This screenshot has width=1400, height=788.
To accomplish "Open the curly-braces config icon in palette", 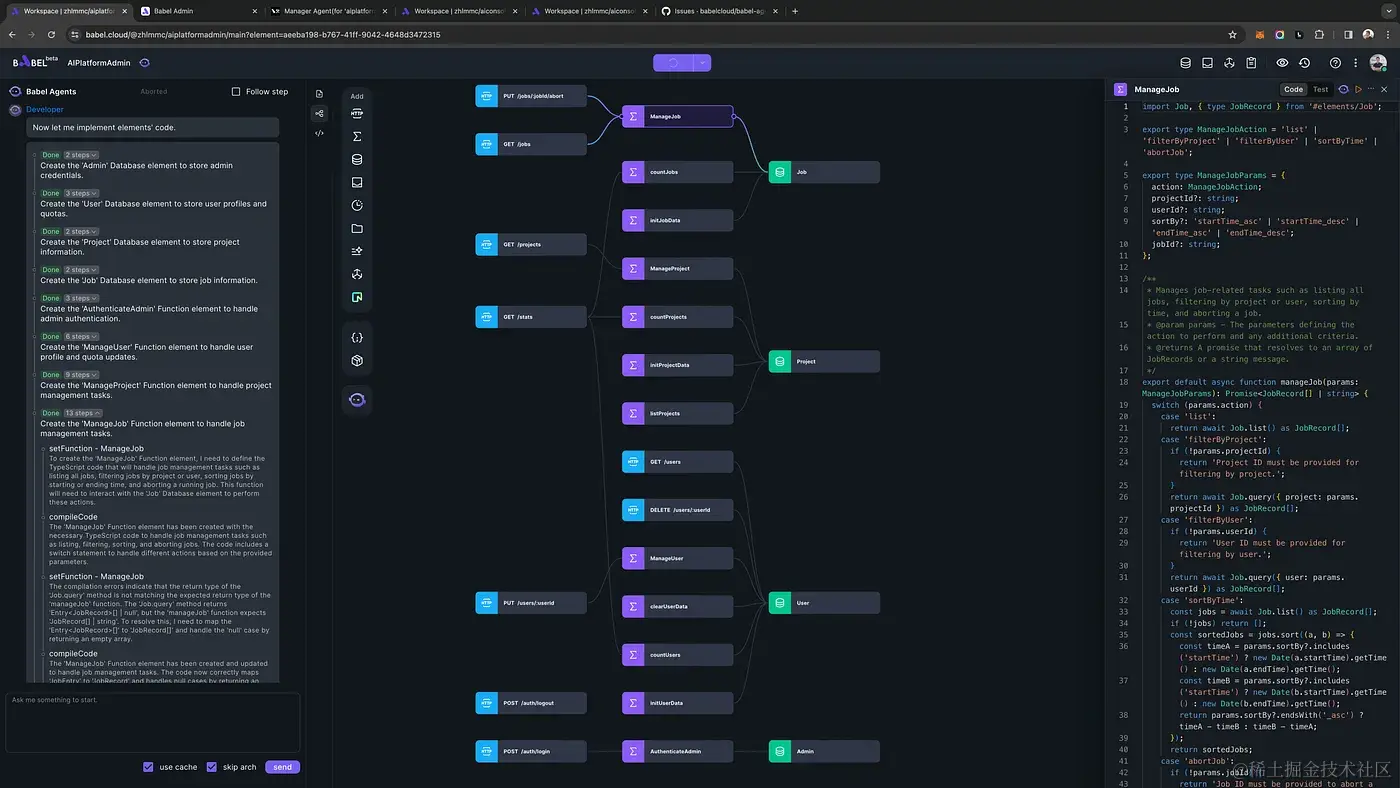I will (x=357, y=338).
